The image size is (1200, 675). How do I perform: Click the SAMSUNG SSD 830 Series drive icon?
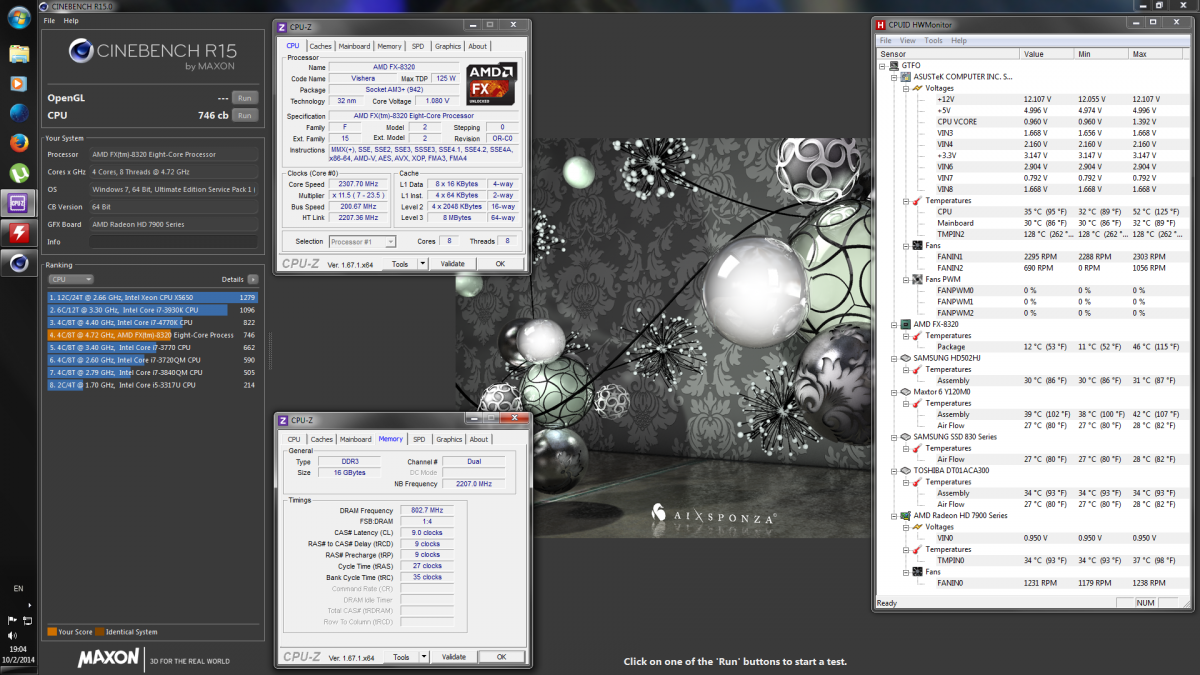click(906, 437)
